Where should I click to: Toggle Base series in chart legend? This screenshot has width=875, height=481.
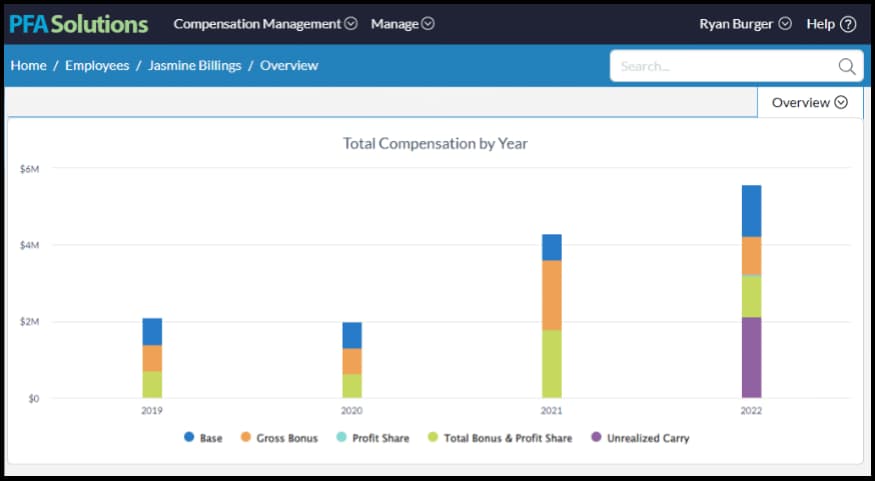point(204,438)
